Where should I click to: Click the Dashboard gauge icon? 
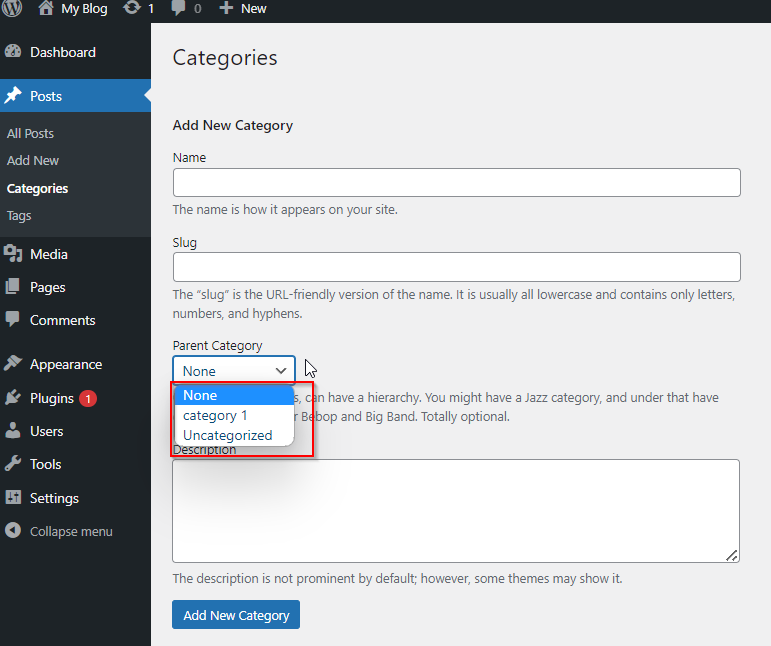coord(13,52)
